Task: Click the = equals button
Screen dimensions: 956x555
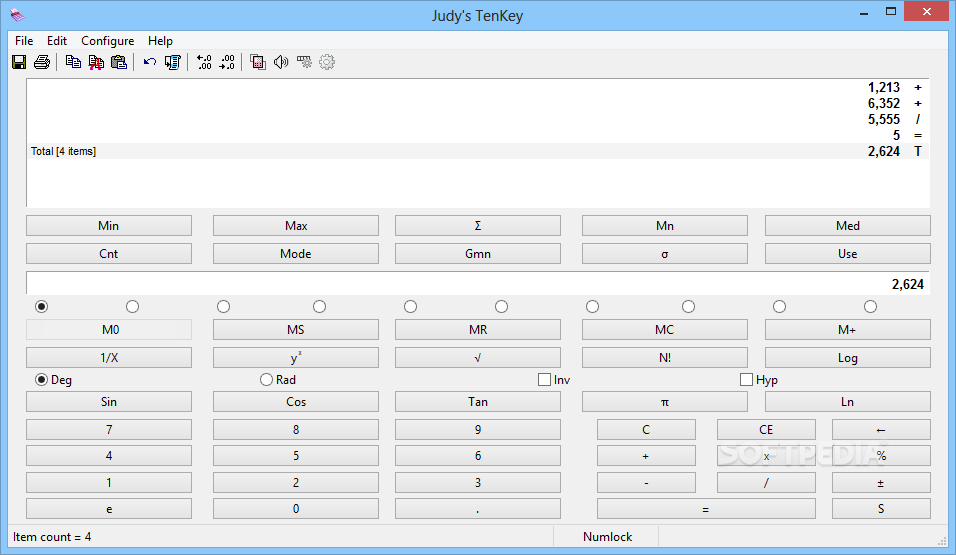Action: pyautogui.click(x=706, y=509)
